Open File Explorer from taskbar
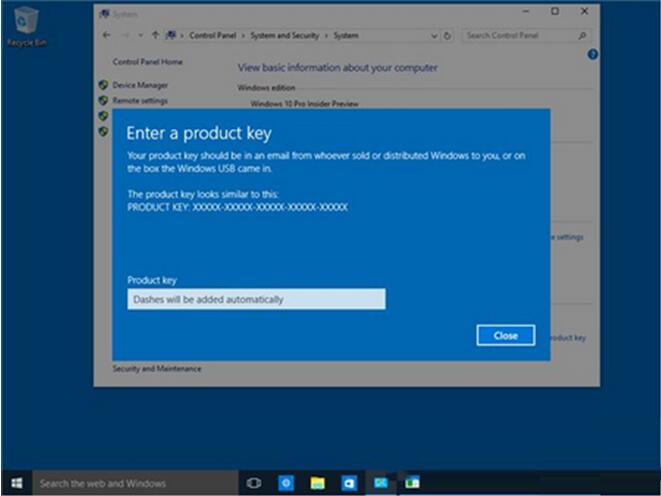The height and width of the screenshot is (496, 661). [317, 483]
